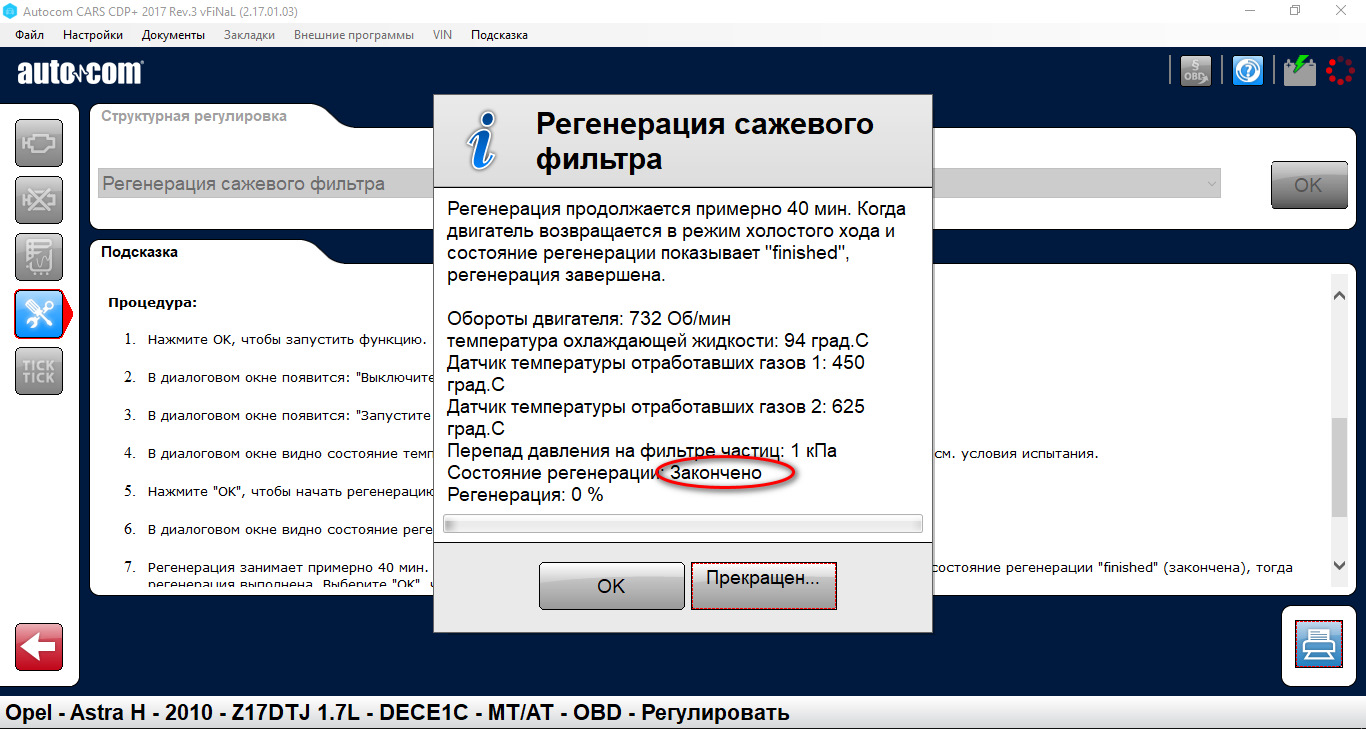Viewport: 1366px width, 729px height.
Task: Confirm the dialog with OK
Action: pyautogui.click(x=611, y=586)
